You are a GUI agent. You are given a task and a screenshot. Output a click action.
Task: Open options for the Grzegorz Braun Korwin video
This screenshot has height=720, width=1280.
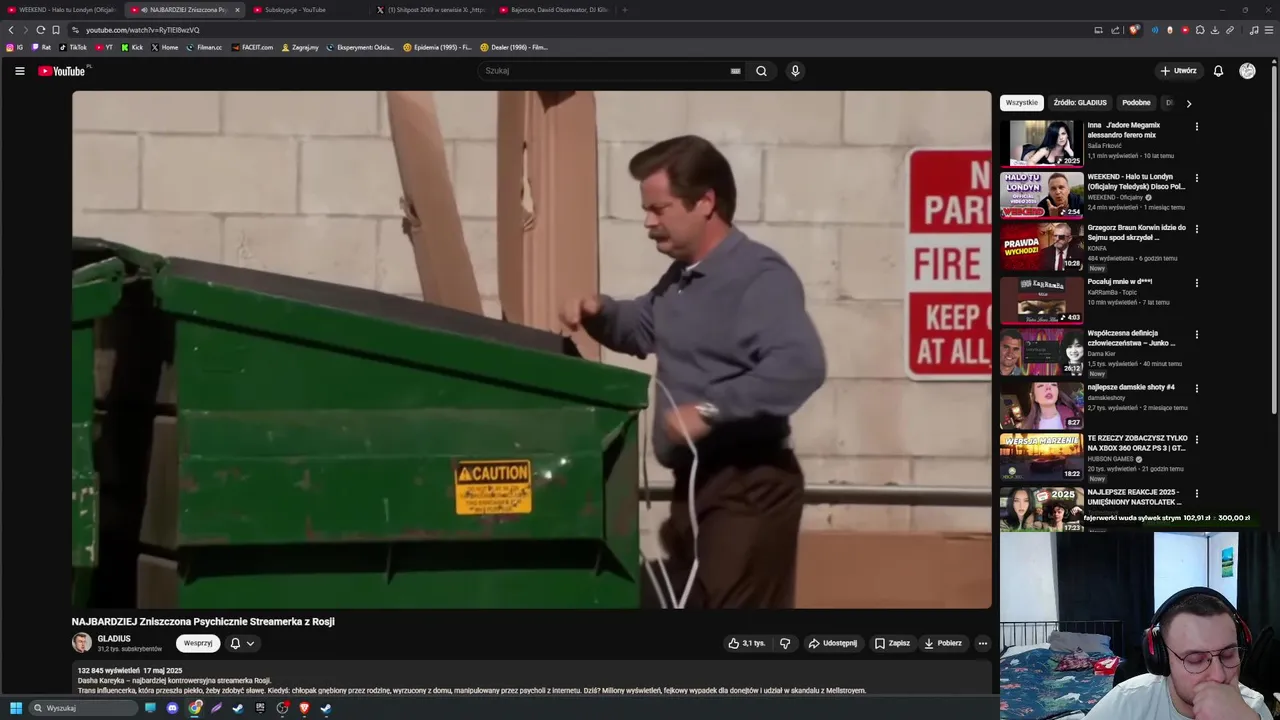(1196, 229)
